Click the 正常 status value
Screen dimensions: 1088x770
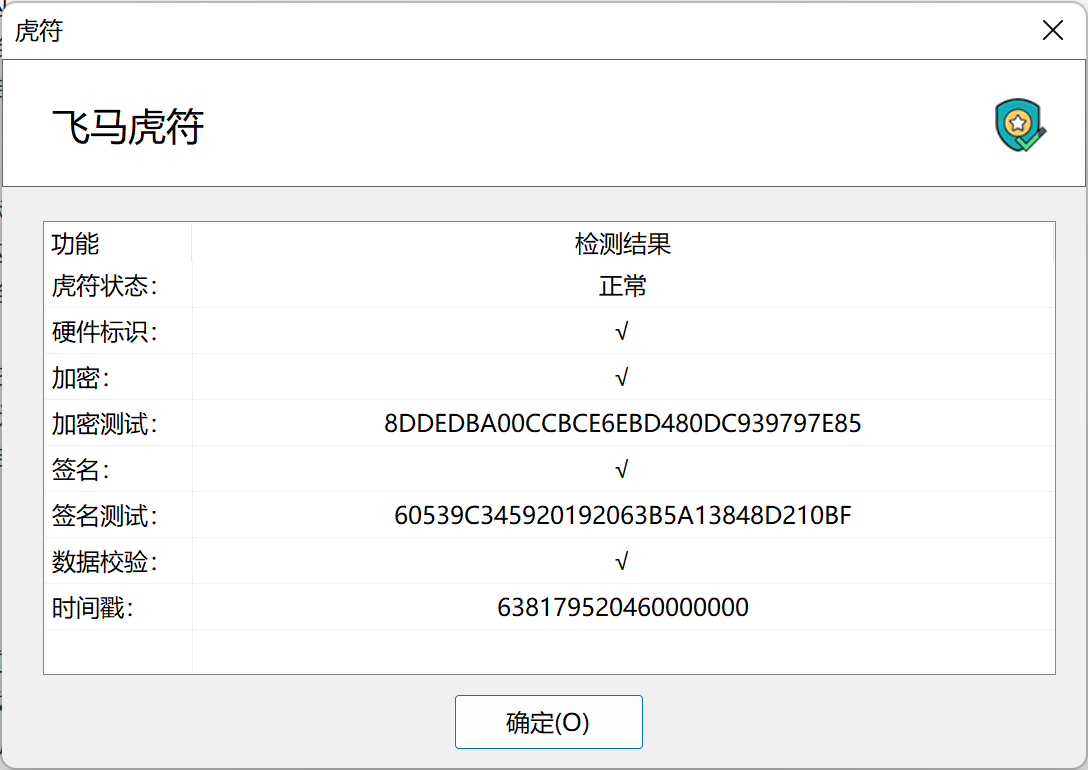(622, 286)
